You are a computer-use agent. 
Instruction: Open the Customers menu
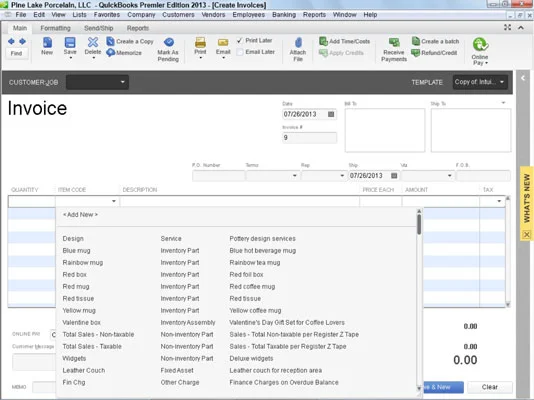pyautogui.click(x=178, y=15)
